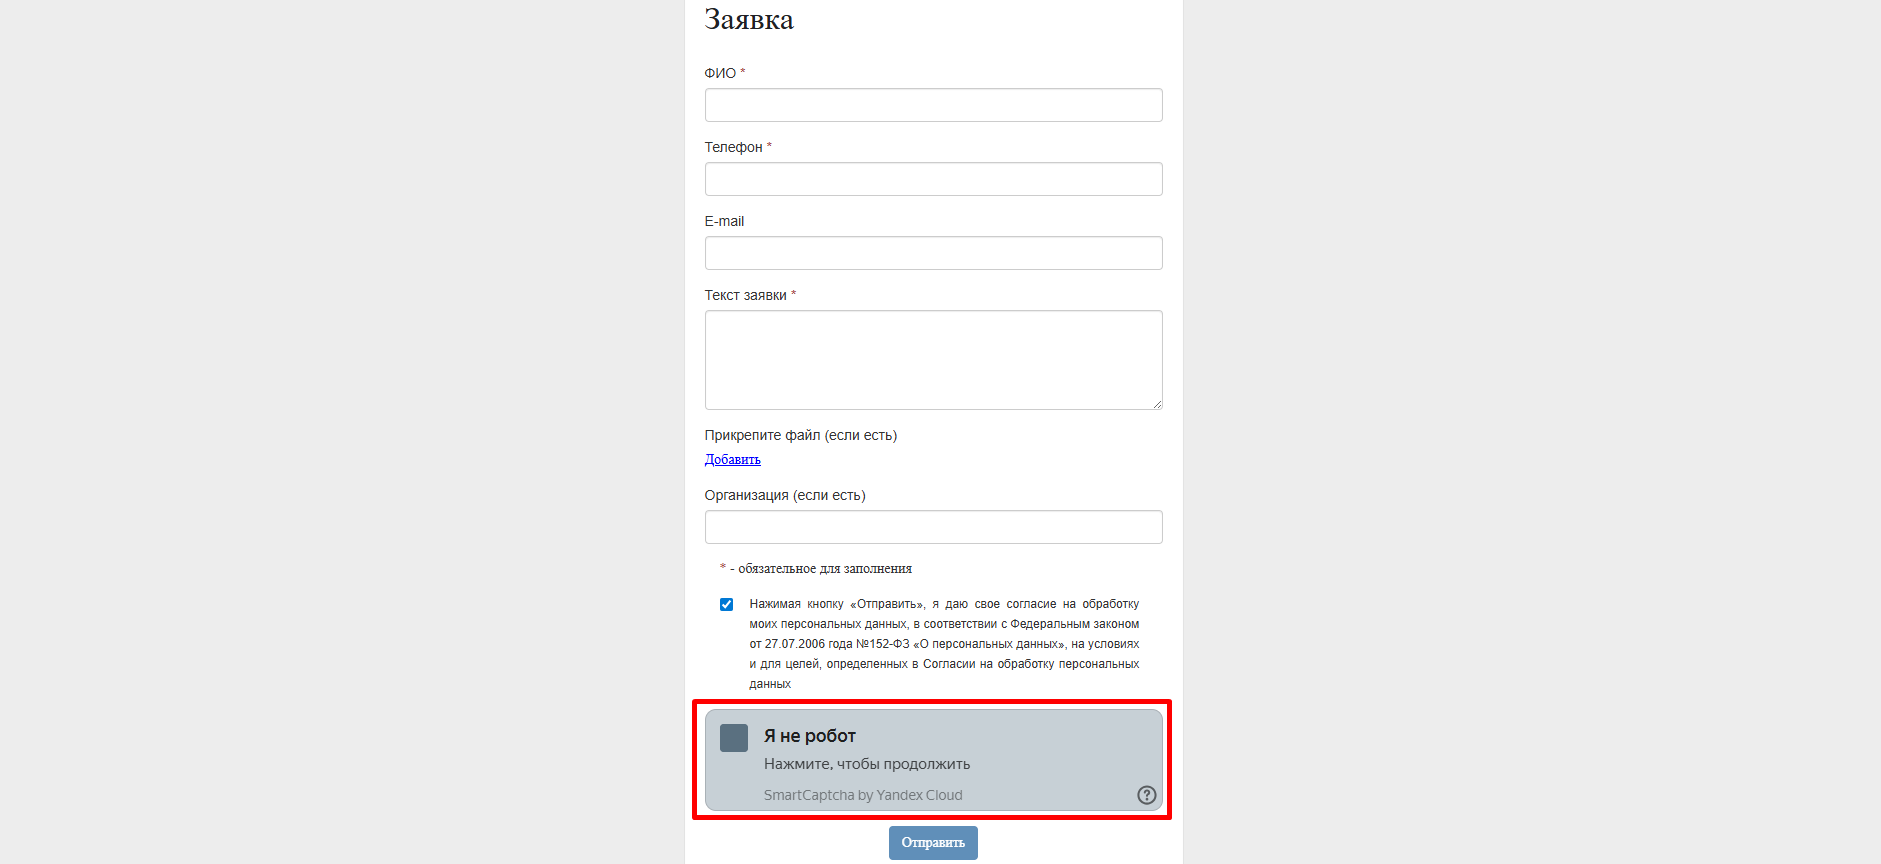Focus the Организация input field
Image resolution: width=1881 pixels, height=864 pixels.
point(933,527)
